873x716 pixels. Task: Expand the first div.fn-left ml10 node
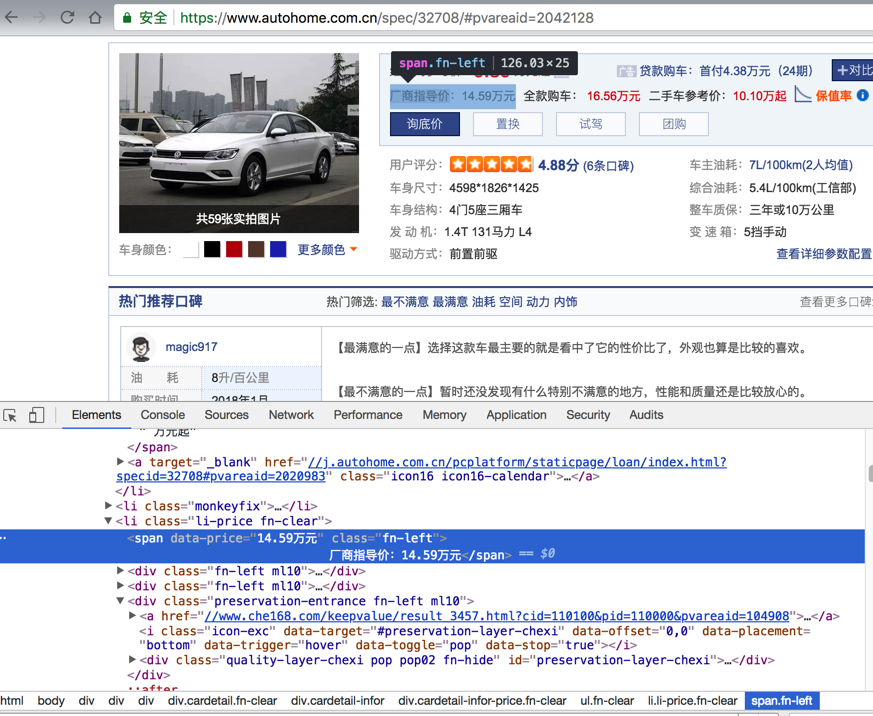(x=120, y=571)
